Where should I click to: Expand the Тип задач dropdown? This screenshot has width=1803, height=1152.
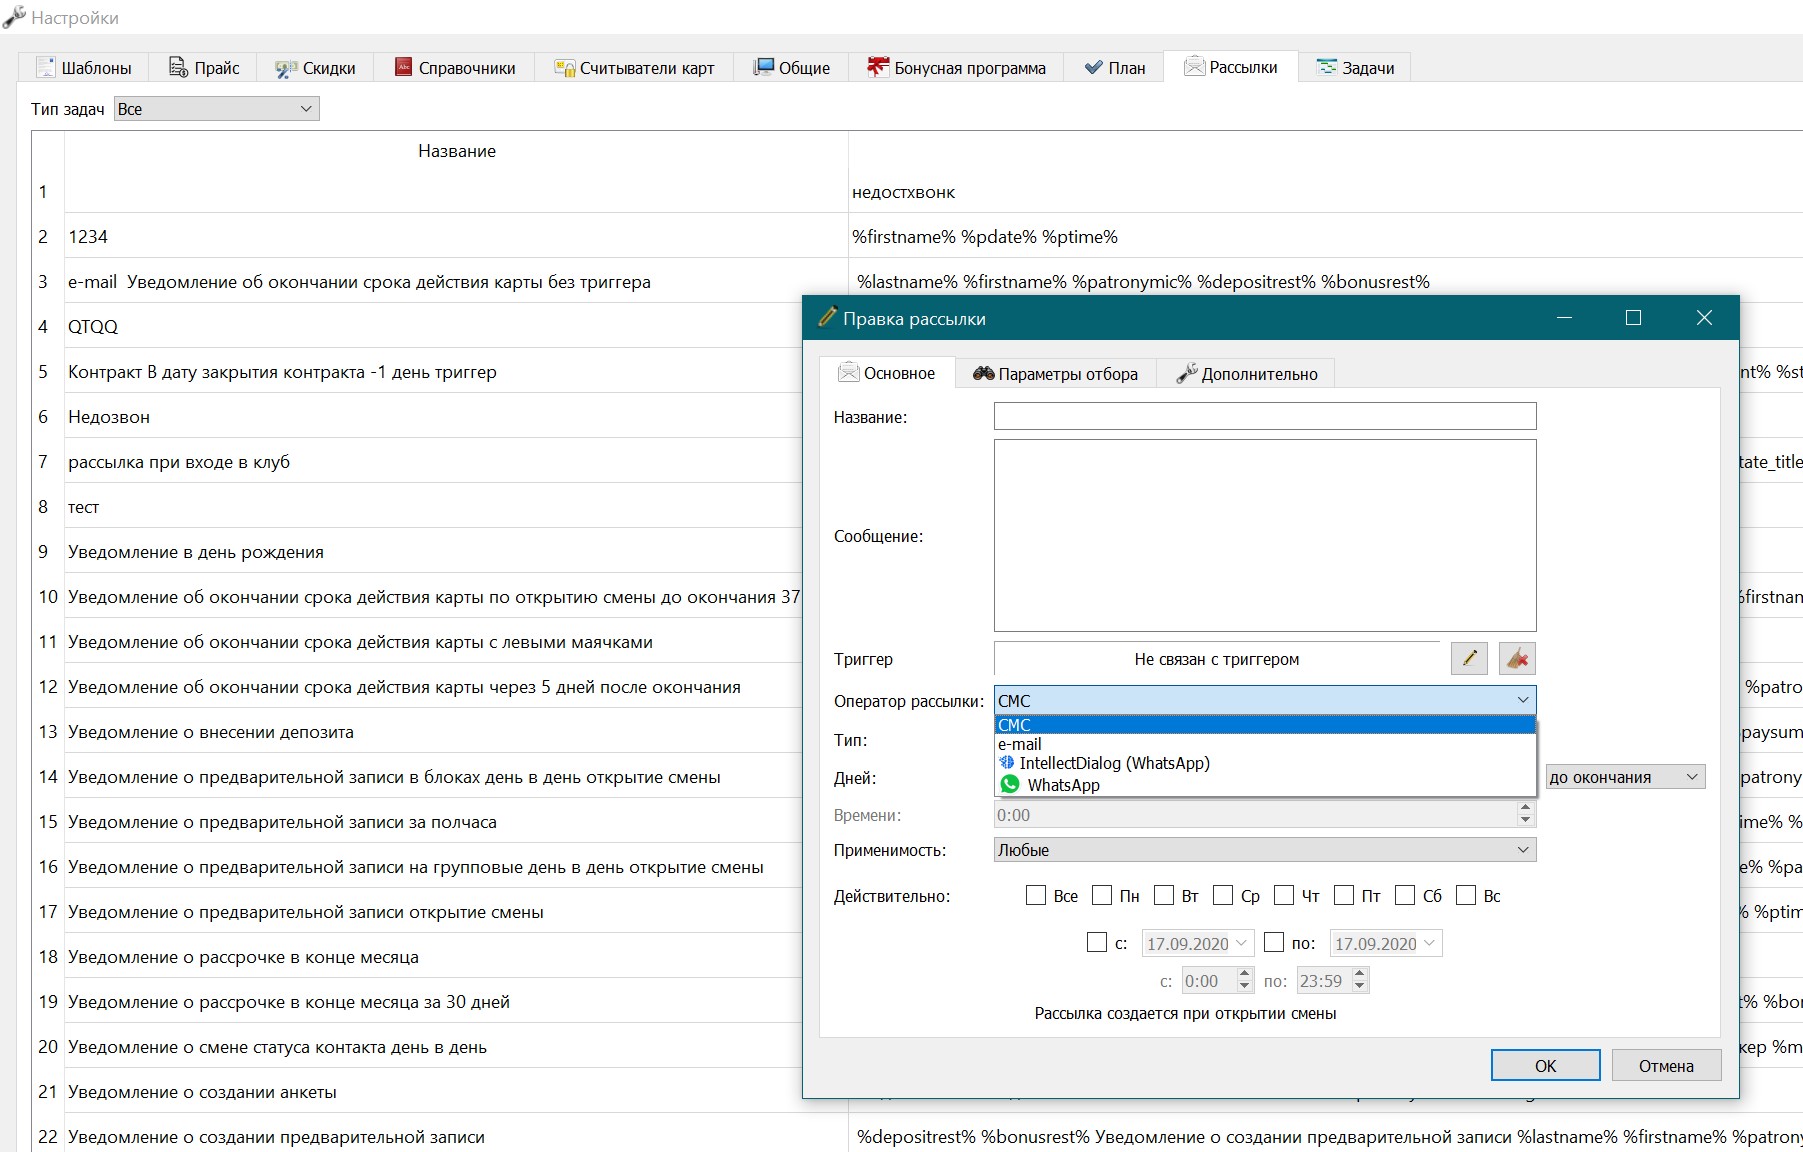pyautogui.click(x=217, y=109)
